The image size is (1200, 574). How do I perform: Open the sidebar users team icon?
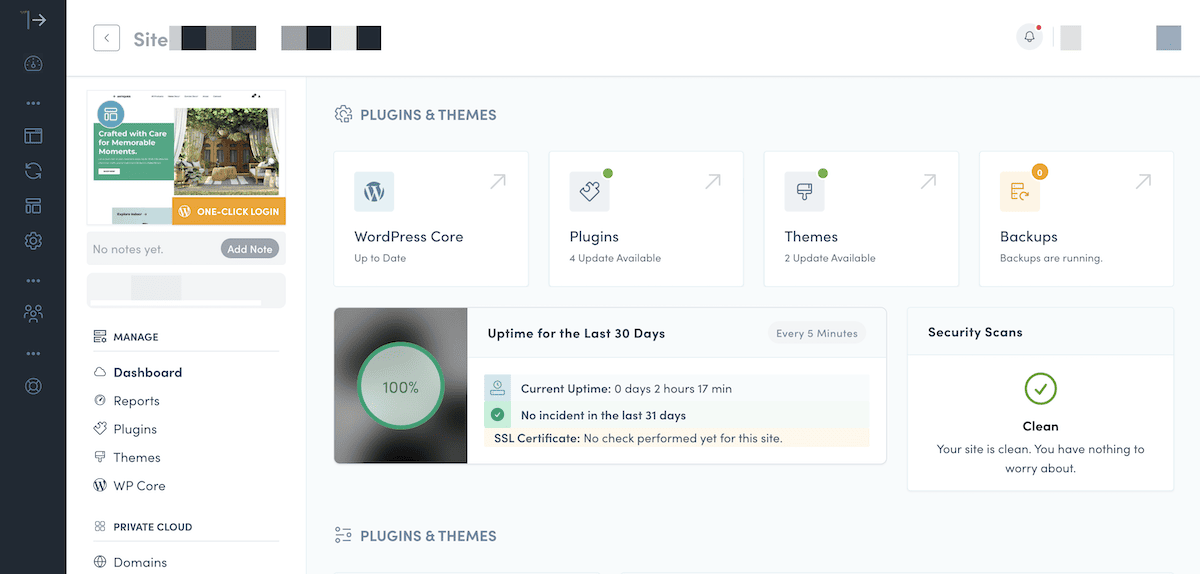click(33, 313)
